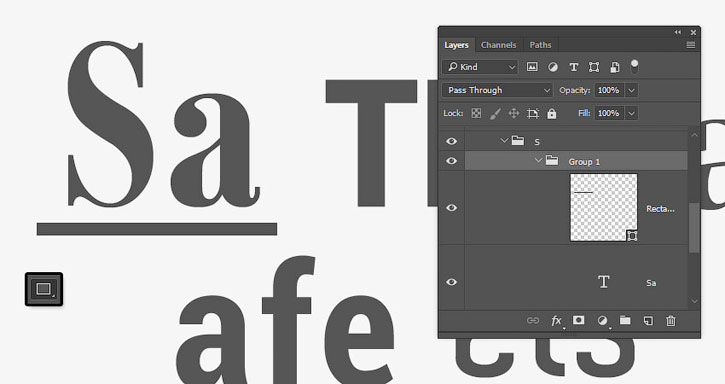The image size is (725, 384).
Task: Lock layer position
Action: [514, 113]
